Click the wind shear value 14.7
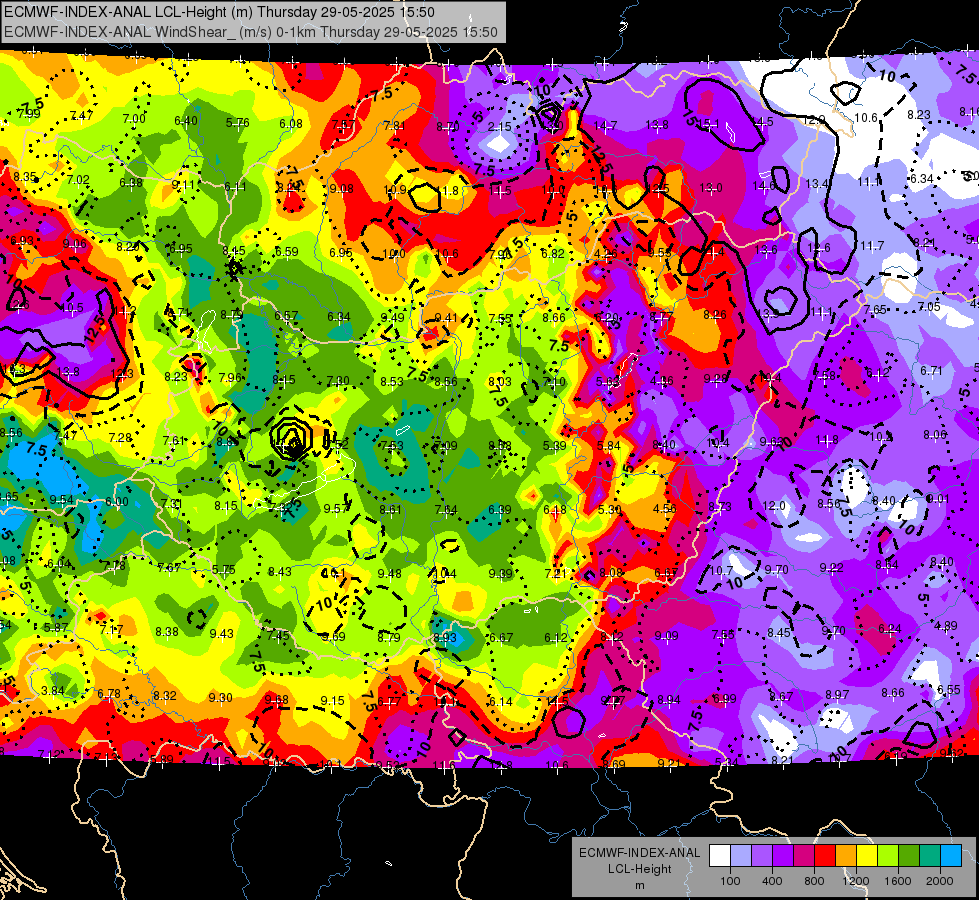This screenshot has width=979, height=900. [x=605, y=126]
